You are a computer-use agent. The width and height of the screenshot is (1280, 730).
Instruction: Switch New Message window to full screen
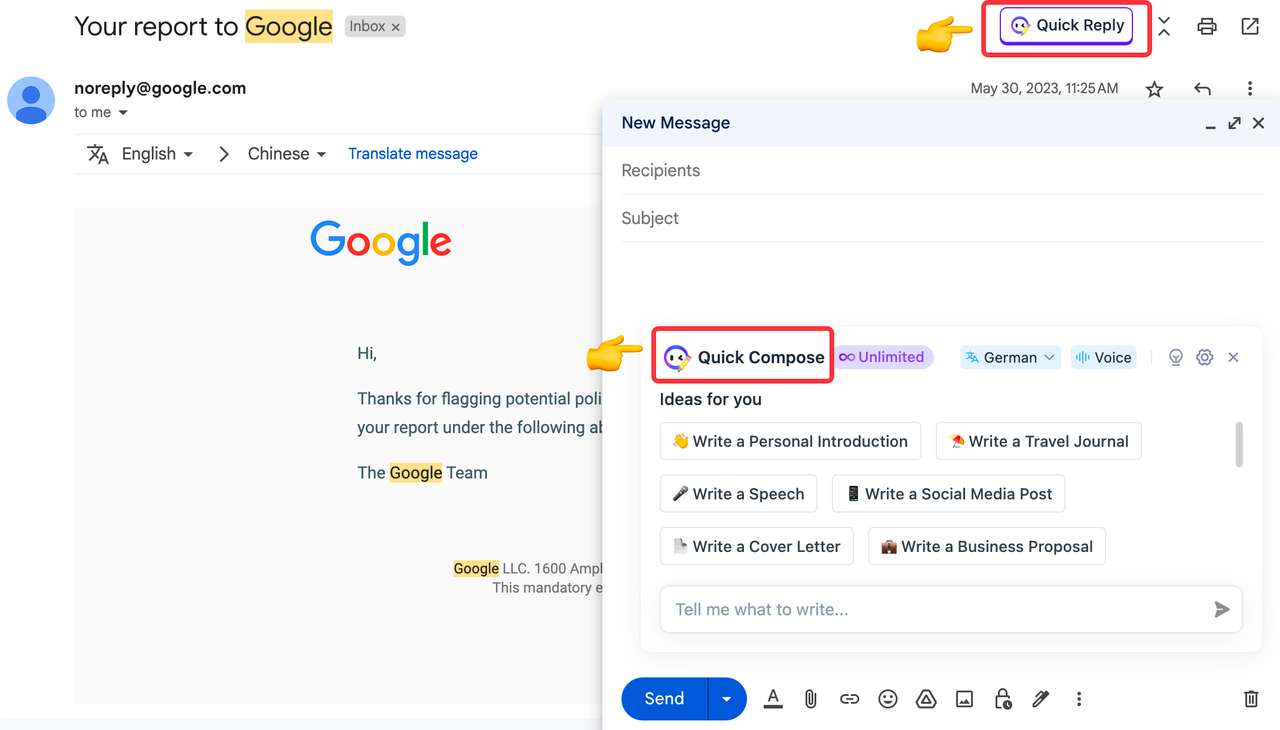(x=1234, y=123)
